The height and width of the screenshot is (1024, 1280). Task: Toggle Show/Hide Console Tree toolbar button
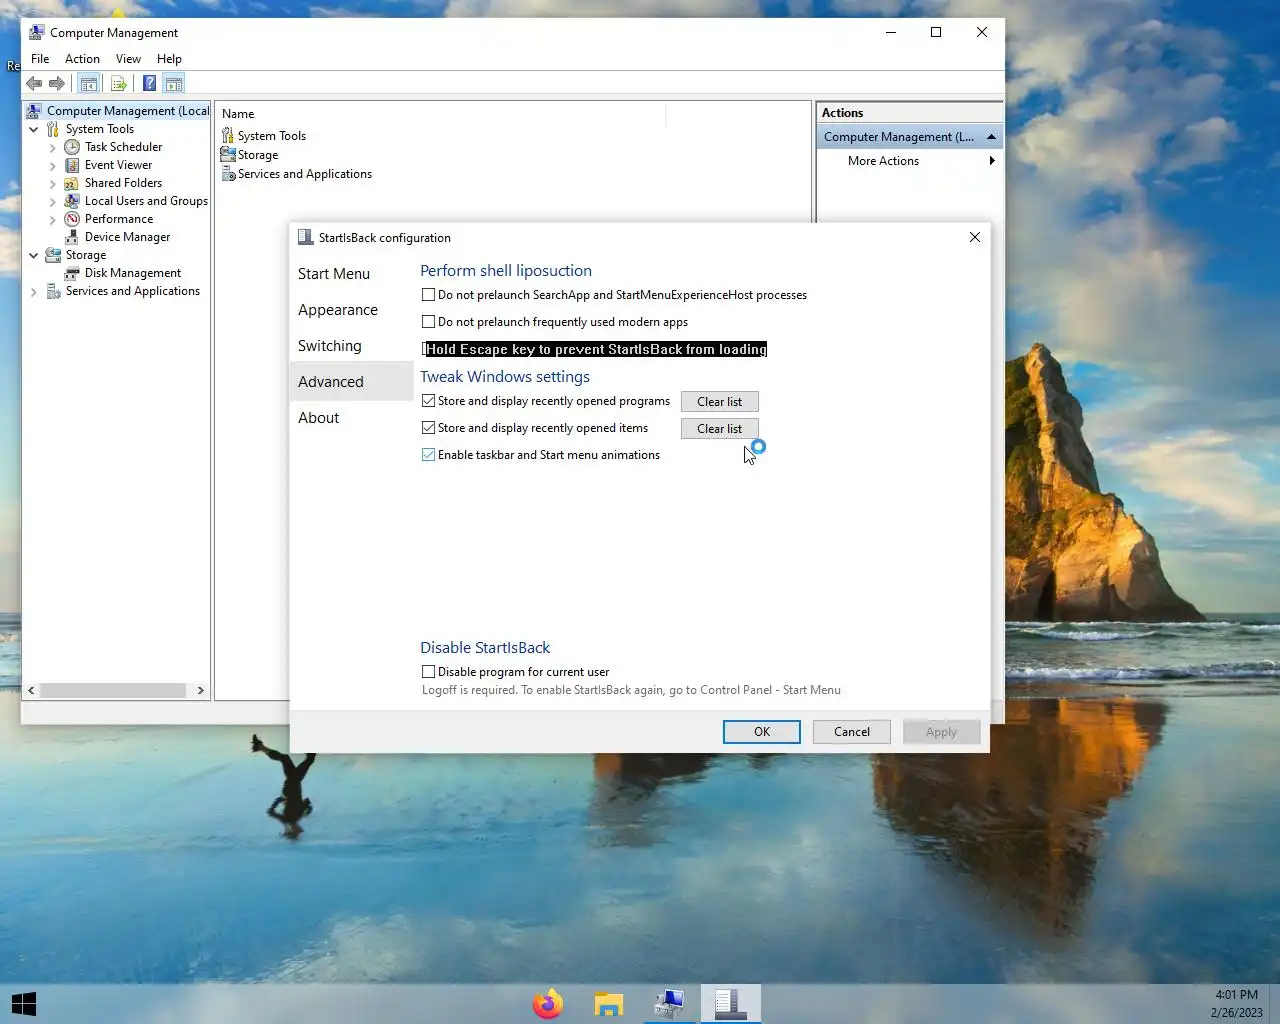(89, 84)
